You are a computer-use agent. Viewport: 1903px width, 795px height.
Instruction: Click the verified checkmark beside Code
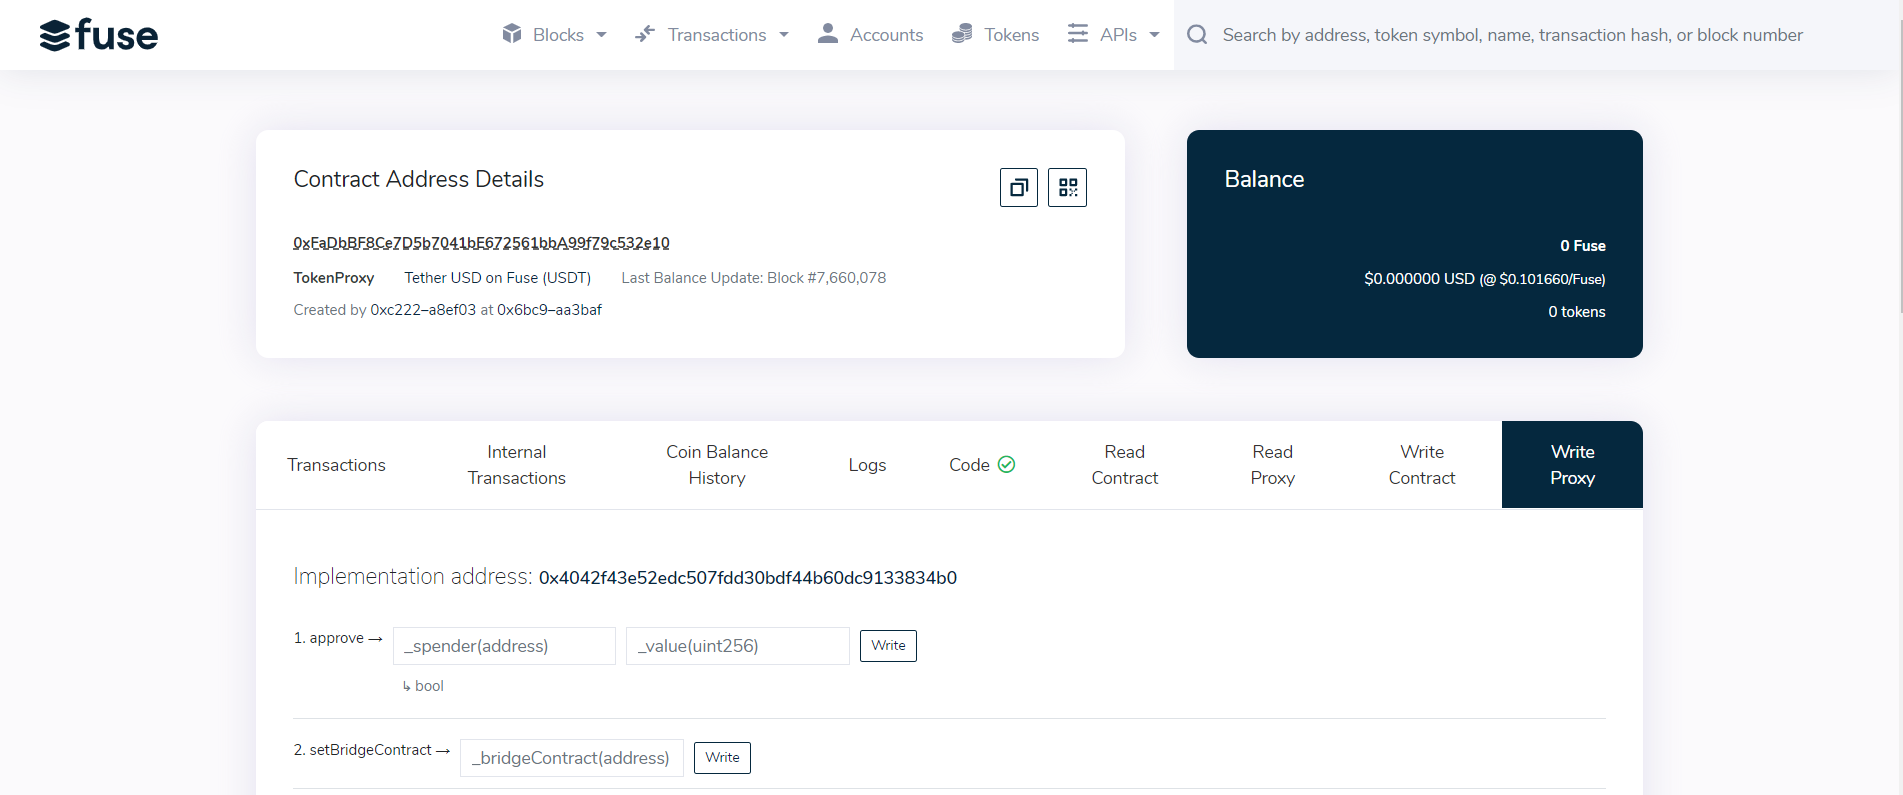(1007, 464)
